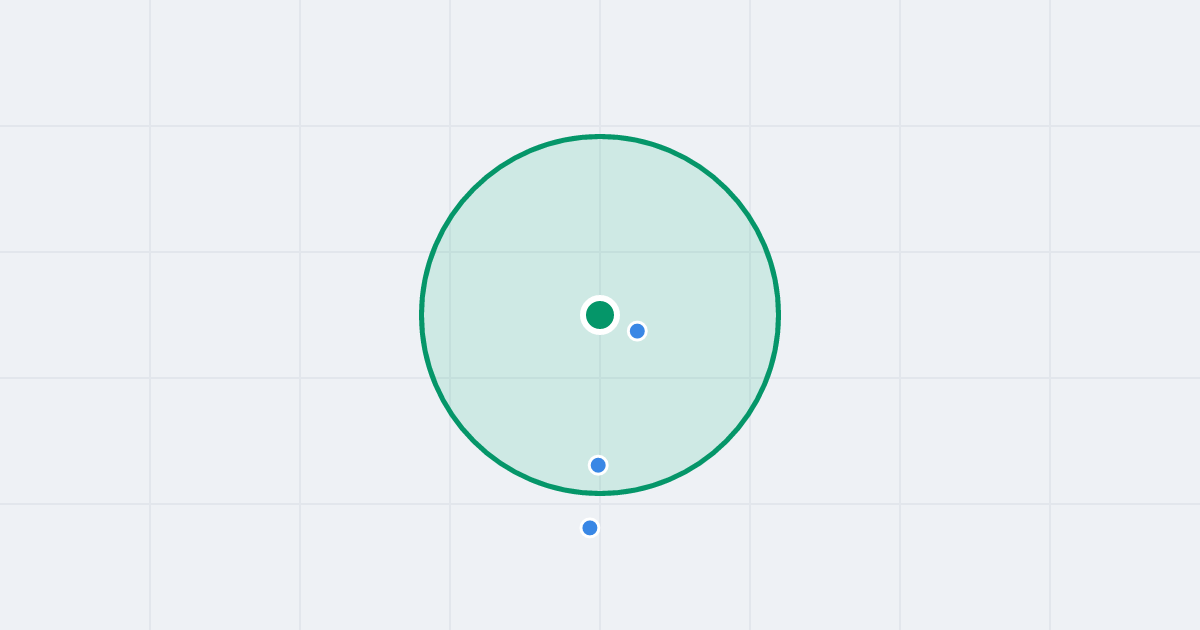The image size is (1200, 630).
Task: Select the blue dot nearest the green center marker
Action: [x=637, y=331]
